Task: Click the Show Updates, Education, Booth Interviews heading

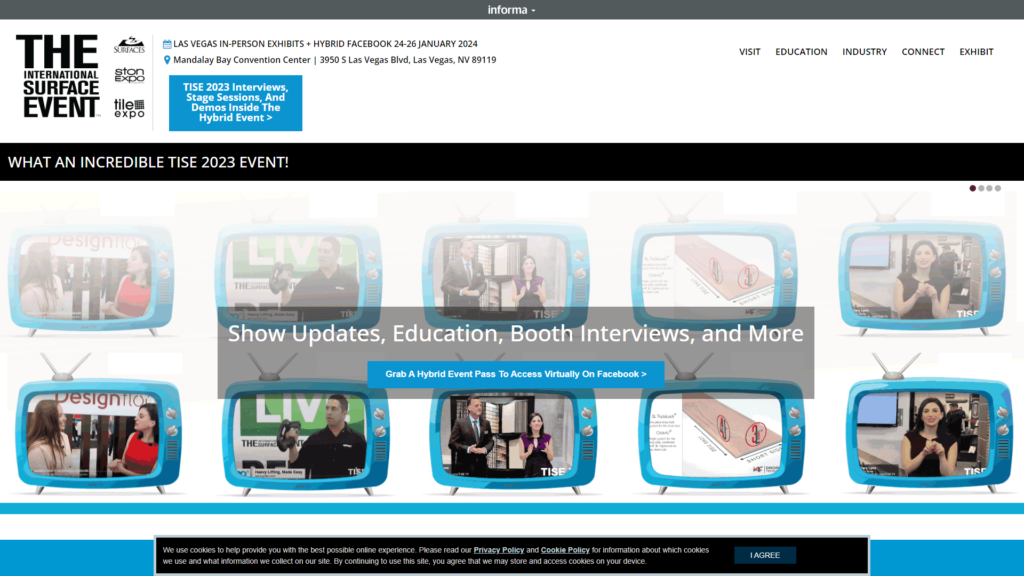Action: tap(516, 333)
